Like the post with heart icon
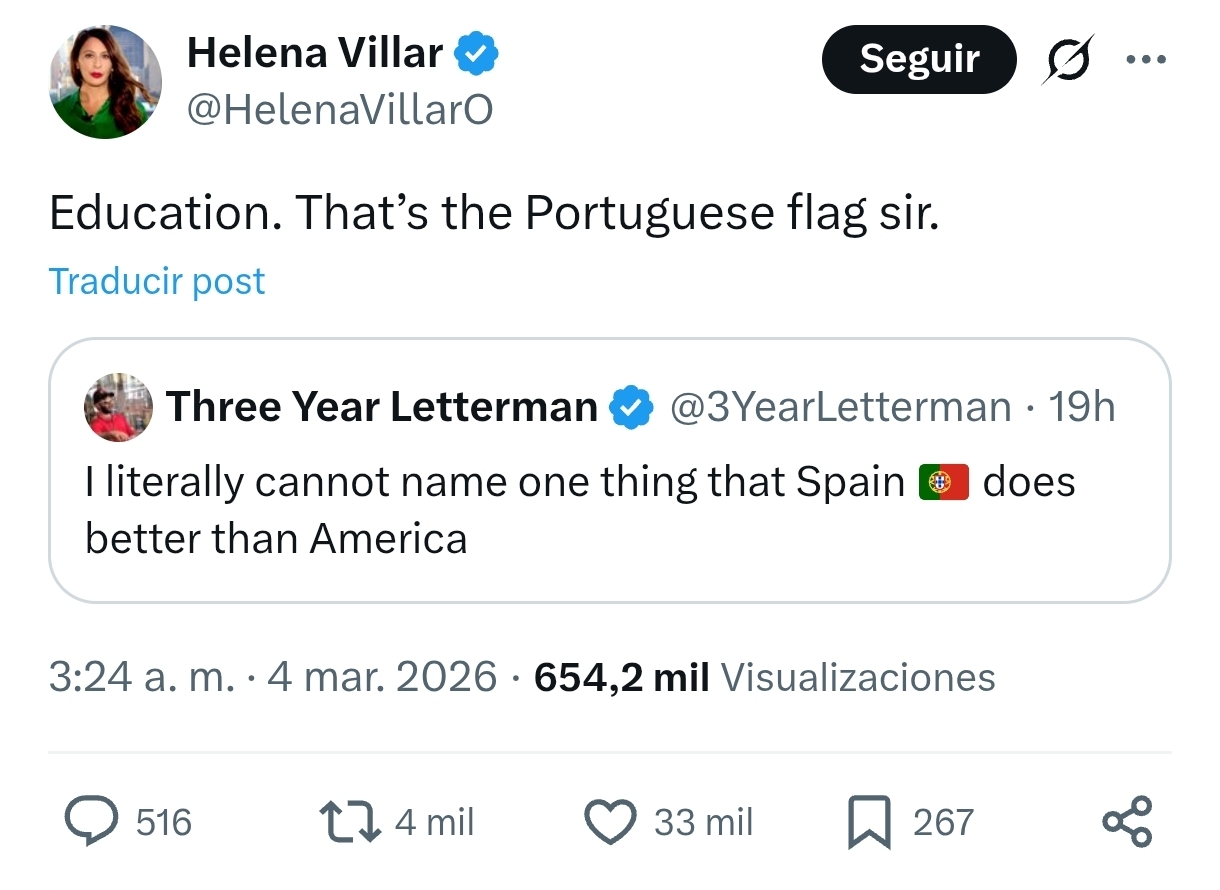Image resolution: width=1220 pixels, height=890 pixels. click(610, 822)
